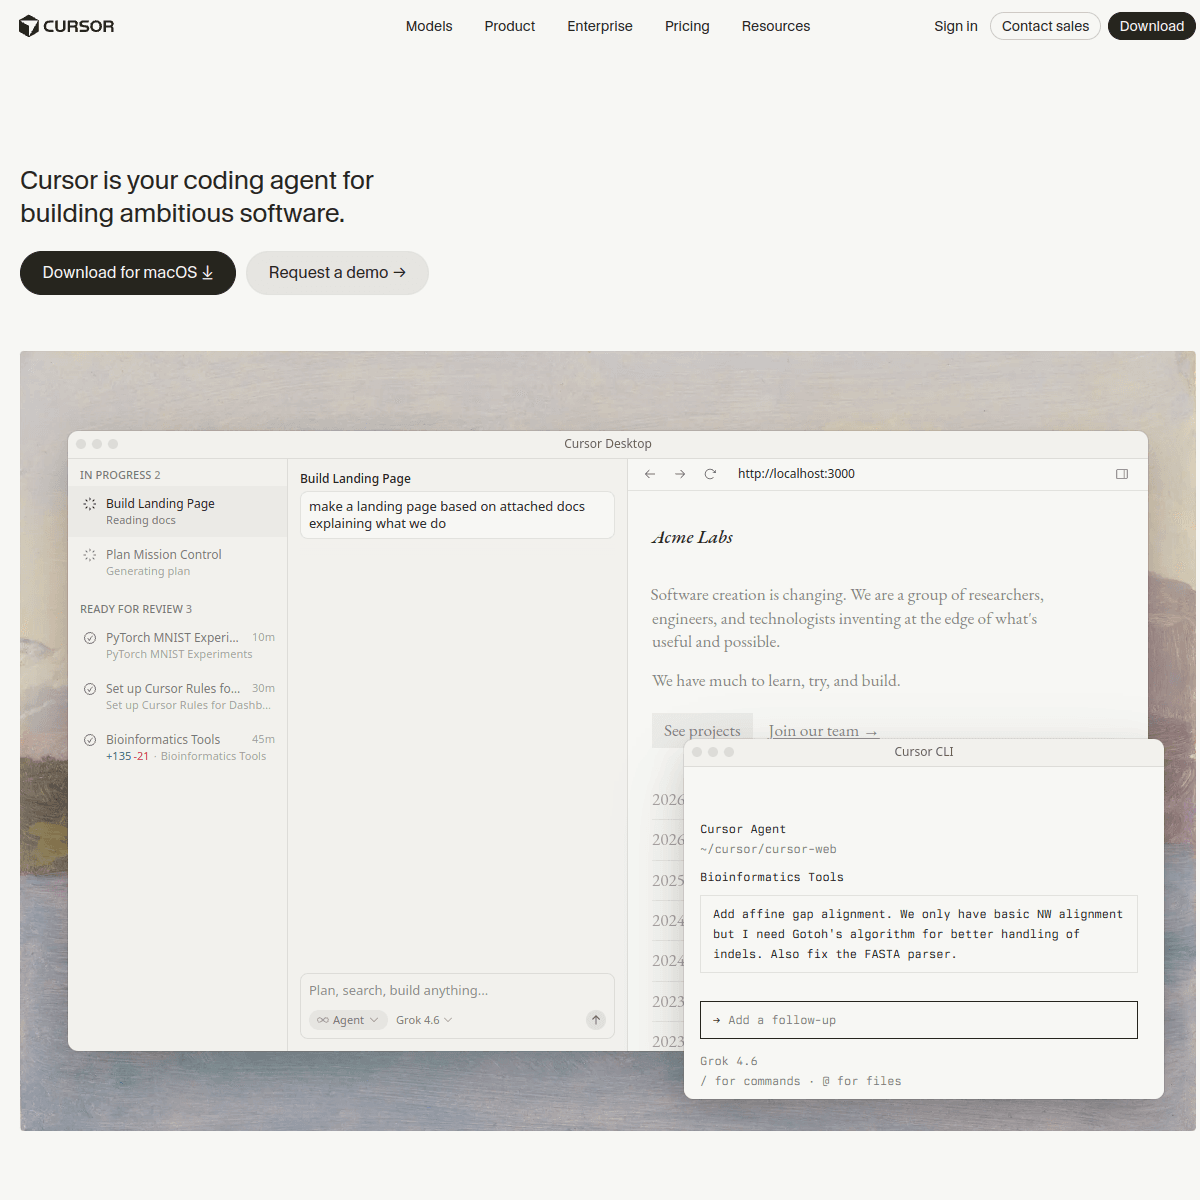The image size is (1200, 1200).
Task: Click the Plan, search, build anything input
Action: click(x=457, y=991)
